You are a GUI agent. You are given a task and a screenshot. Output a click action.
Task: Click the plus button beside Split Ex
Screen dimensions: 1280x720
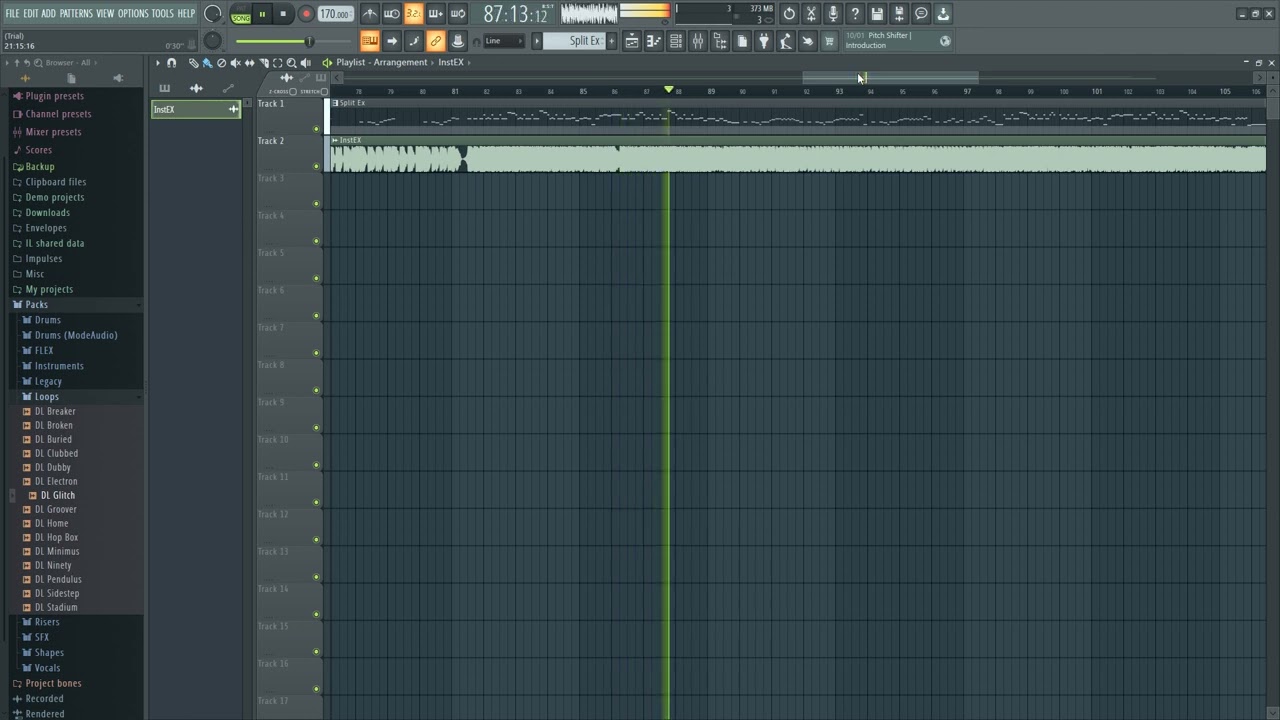(x=611, y=41)
